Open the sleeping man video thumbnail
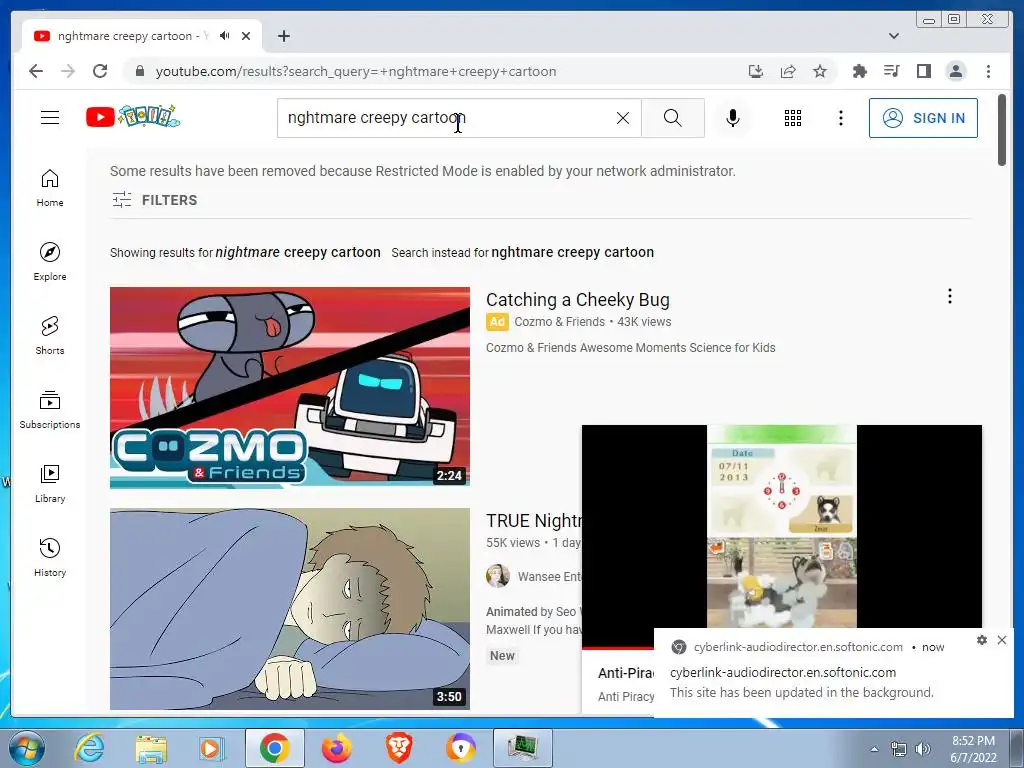This screenshot has width=1024, height=768. click(289, 609)
